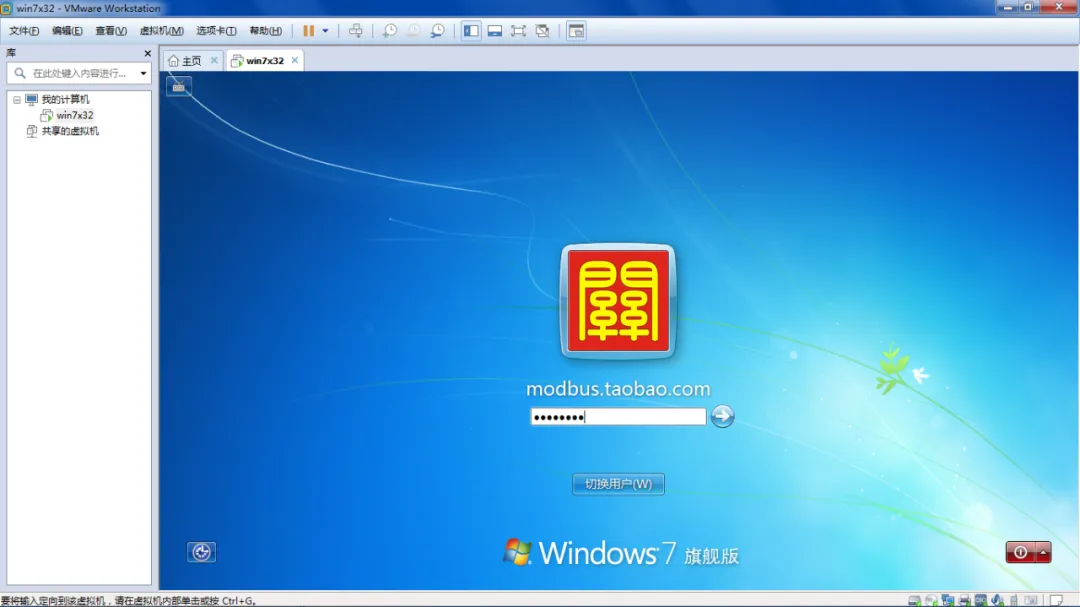The width and height of the screenshot is (1080, 607).
Task: Select 我的计算机 in the library
Action: (x=65, y=99)
